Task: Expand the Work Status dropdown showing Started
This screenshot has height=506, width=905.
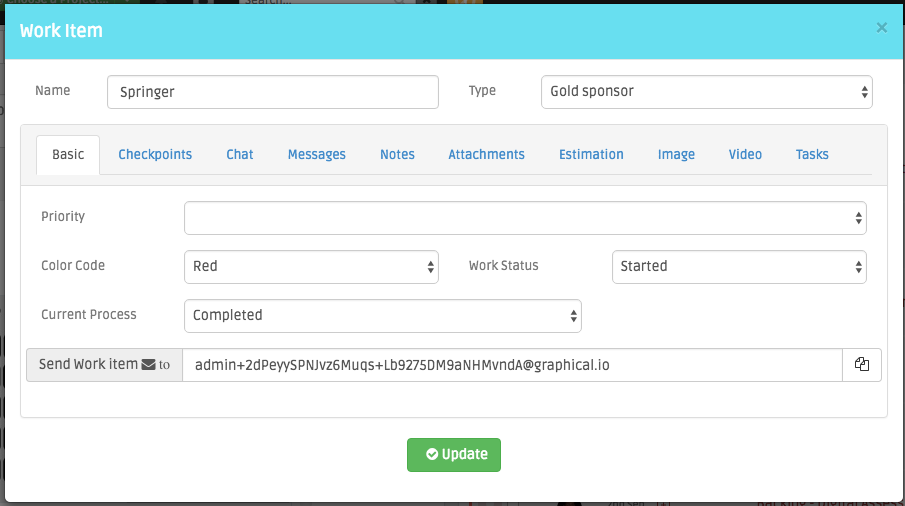Action: click(739, 267)
